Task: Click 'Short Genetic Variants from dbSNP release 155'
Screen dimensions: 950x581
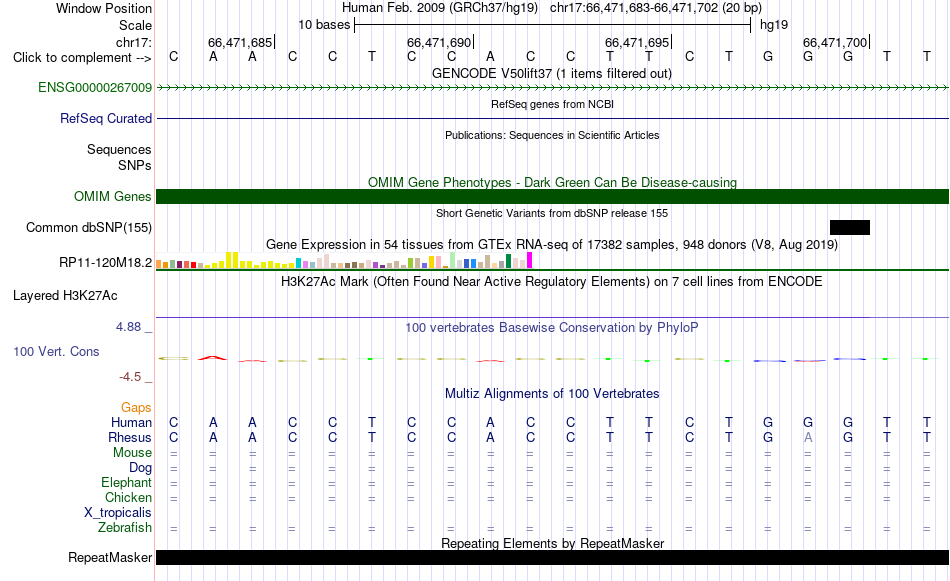Action: tap(552, 213)
